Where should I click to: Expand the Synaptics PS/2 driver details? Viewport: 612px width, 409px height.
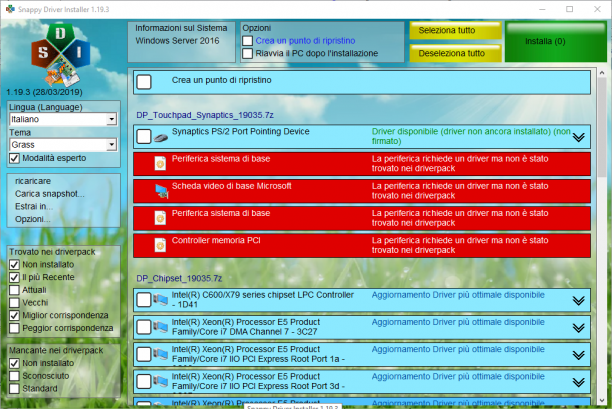click(578, 137)
